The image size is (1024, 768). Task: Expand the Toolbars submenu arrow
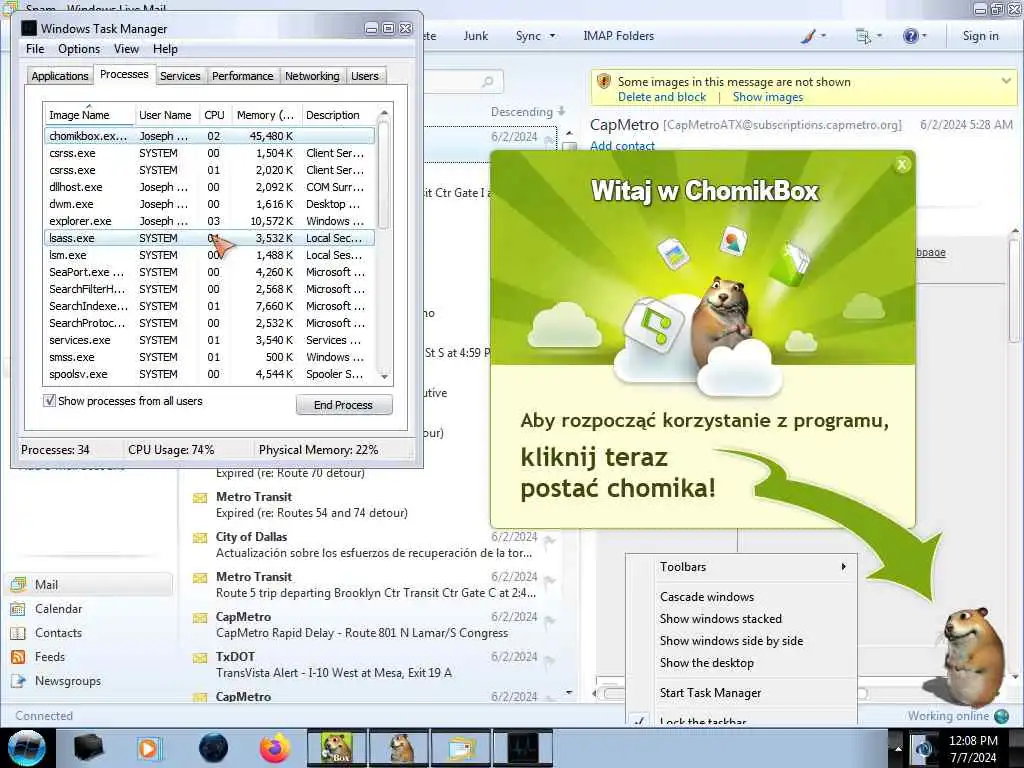[844, 567]
